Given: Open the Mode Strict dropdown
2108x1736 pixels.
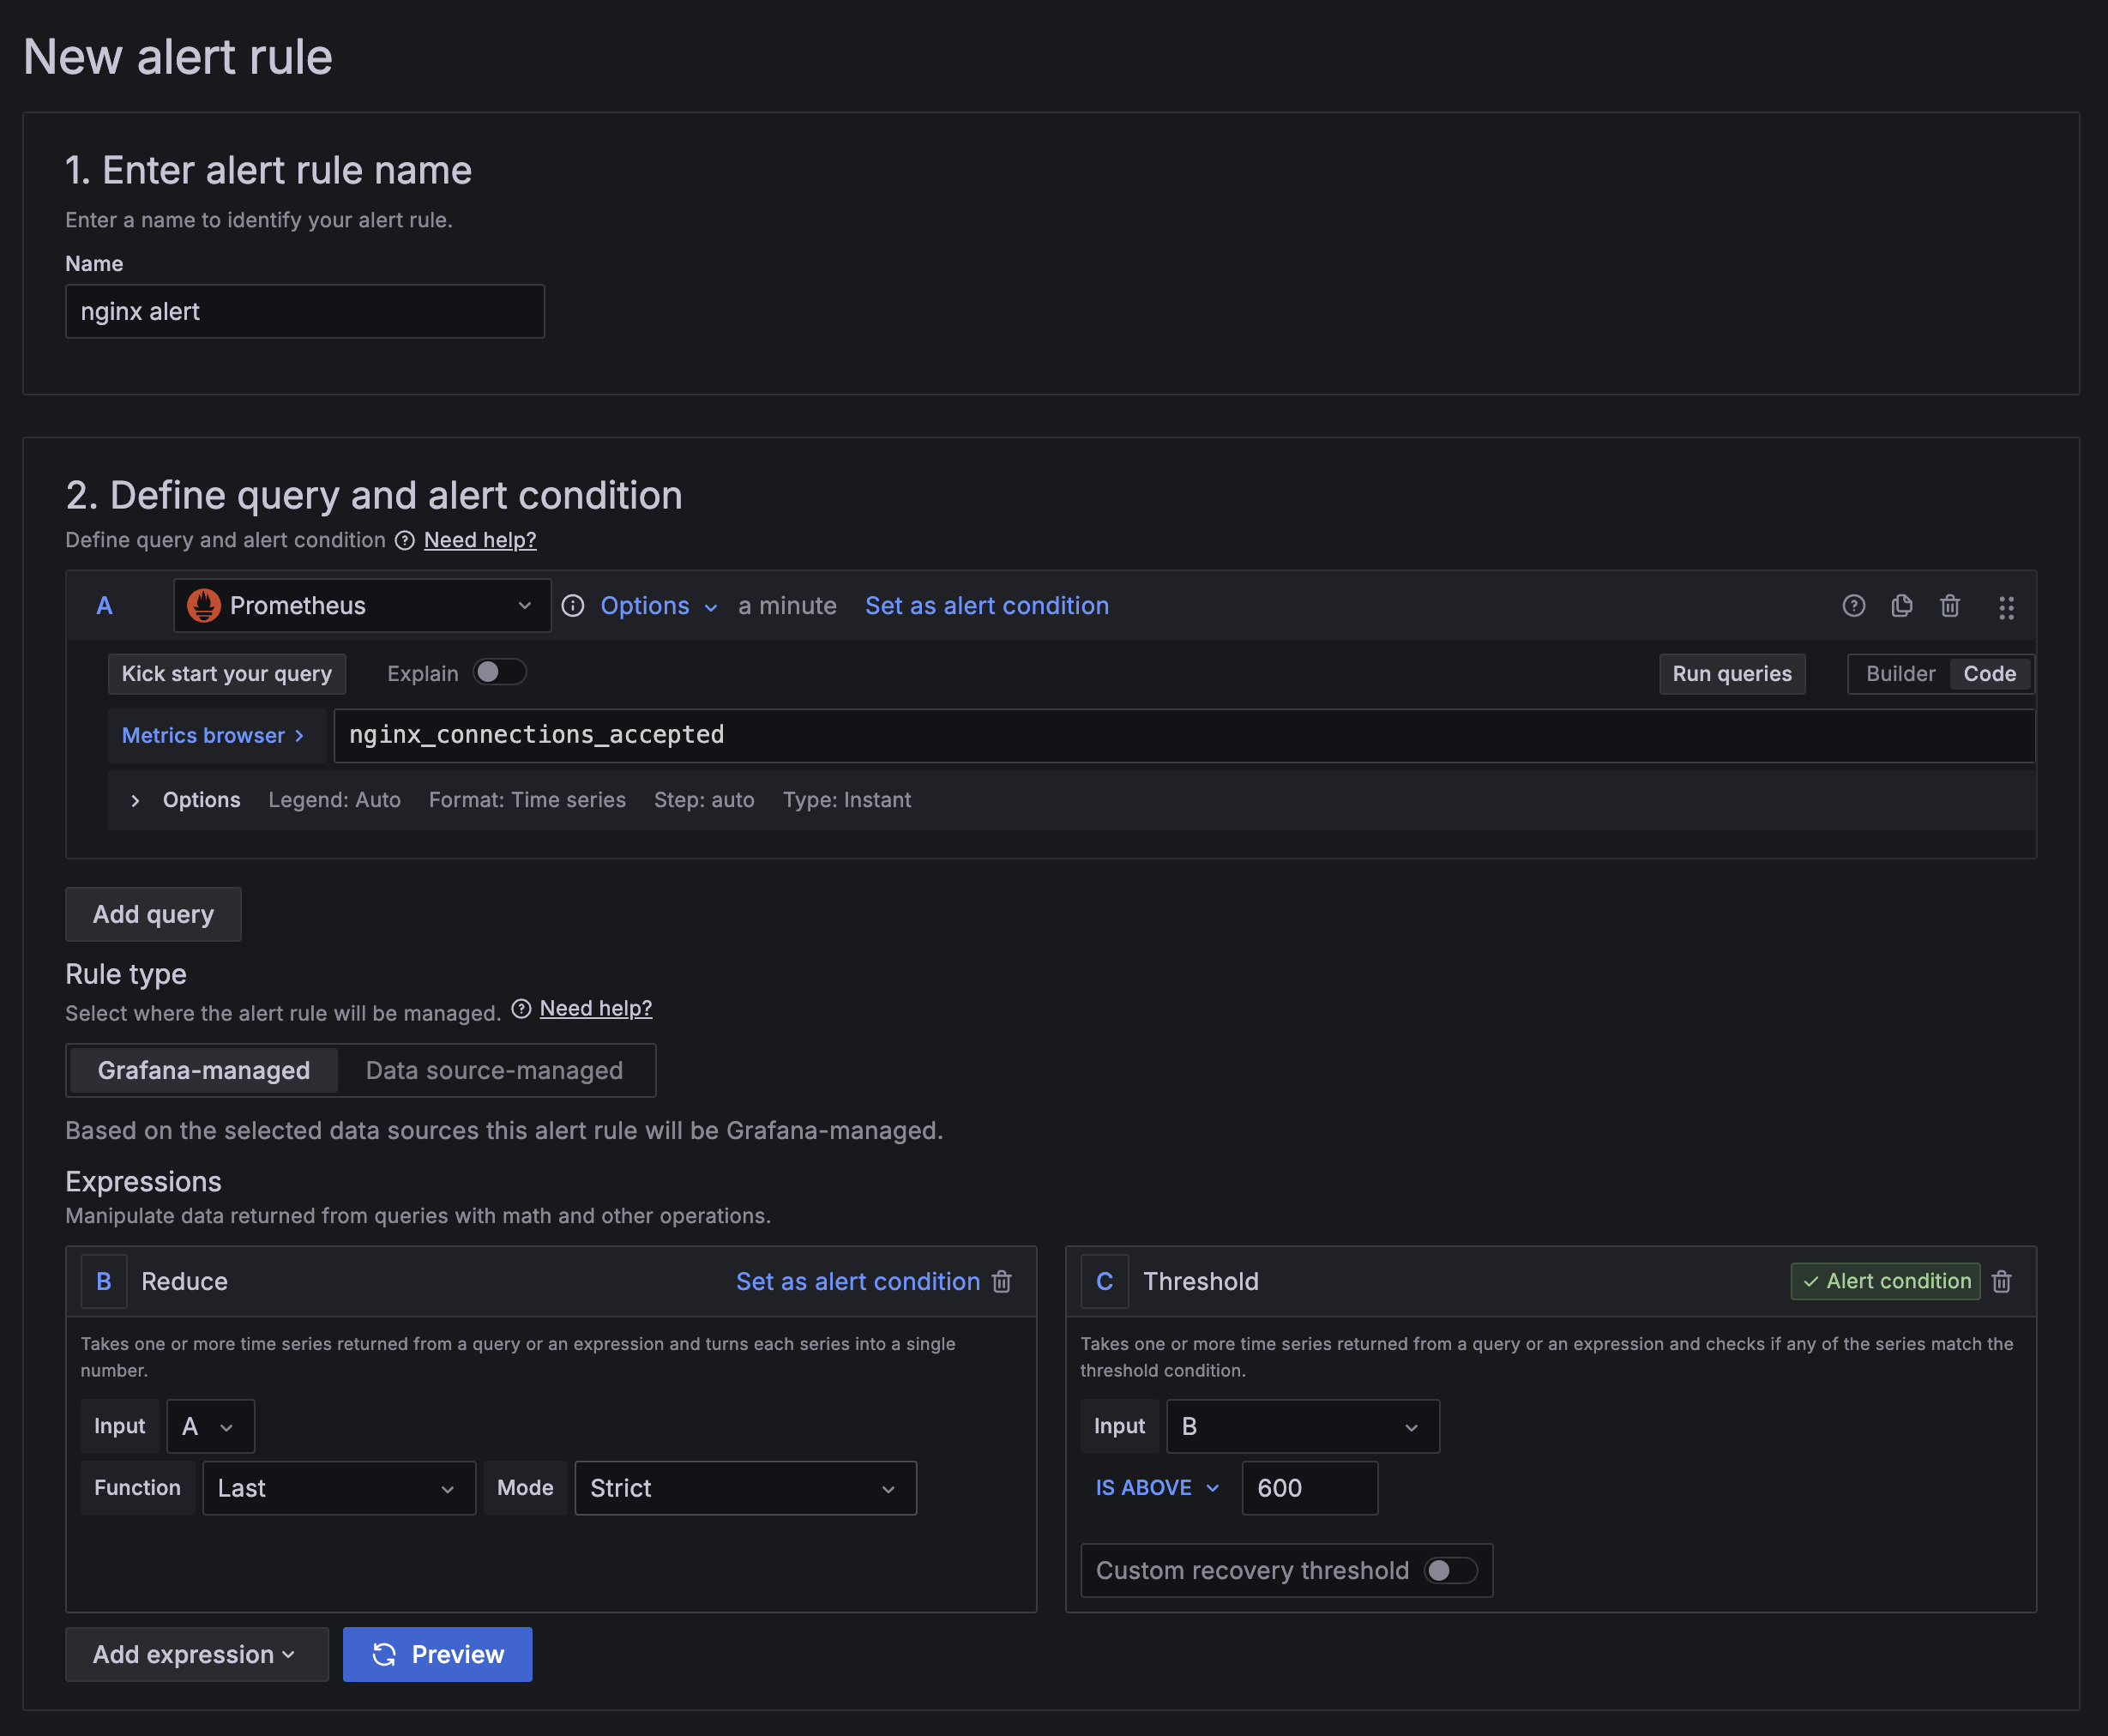Looking at the screenshot, I should (x=744, y=1488).
